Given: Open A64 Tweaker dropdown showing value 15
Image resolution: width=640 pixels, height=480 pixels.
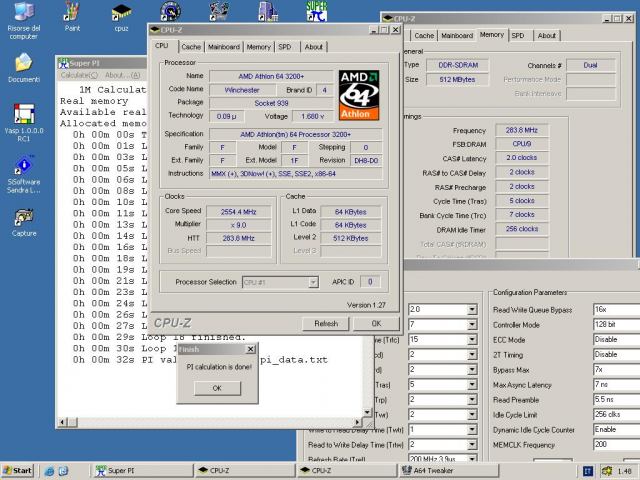Looking at the screenshot, I should tap(472, 340).
